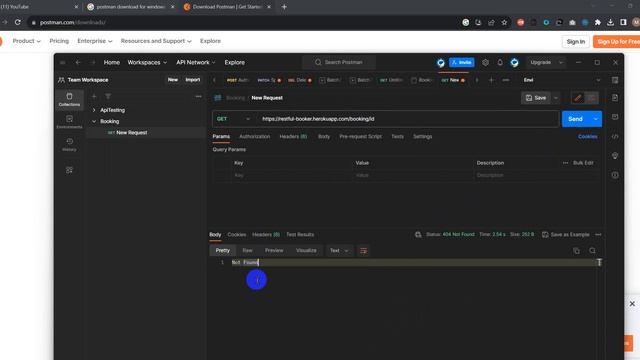The width and height of the screenshot is (640, 360).
Task: Open the light bulb icon in right sidebar
Action: pyautogui.click(x=615, y=156)
